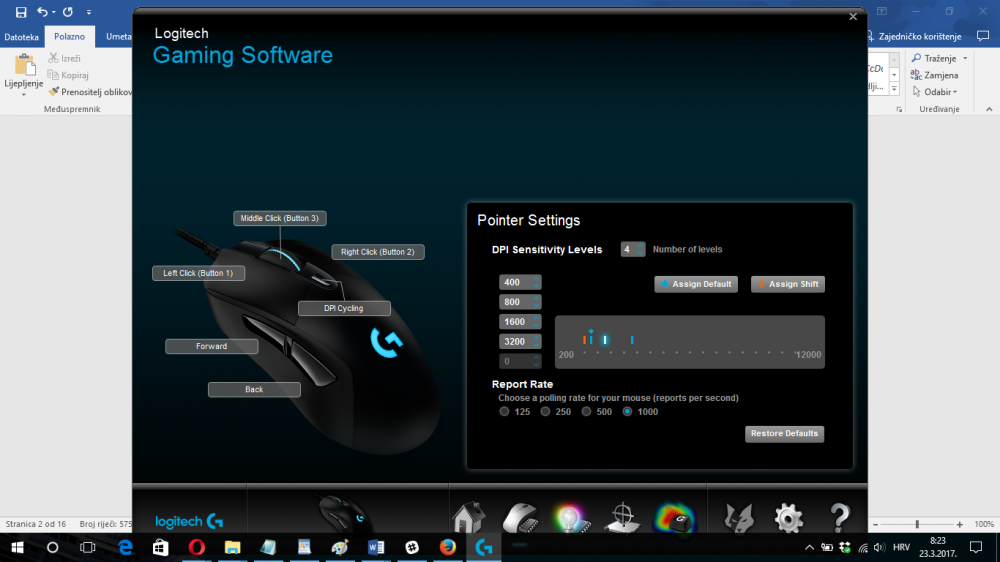The image size is (1000, 562).
Task: Open Opera browser from taskbar
Action: [x=196, y=547]
